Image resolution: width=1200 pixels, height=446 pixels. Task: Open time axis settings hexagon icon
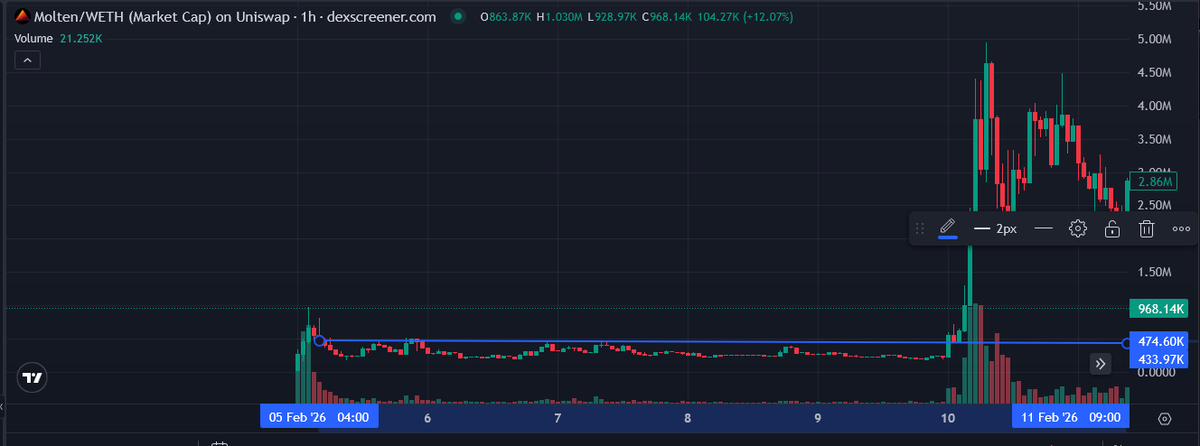1164,417
